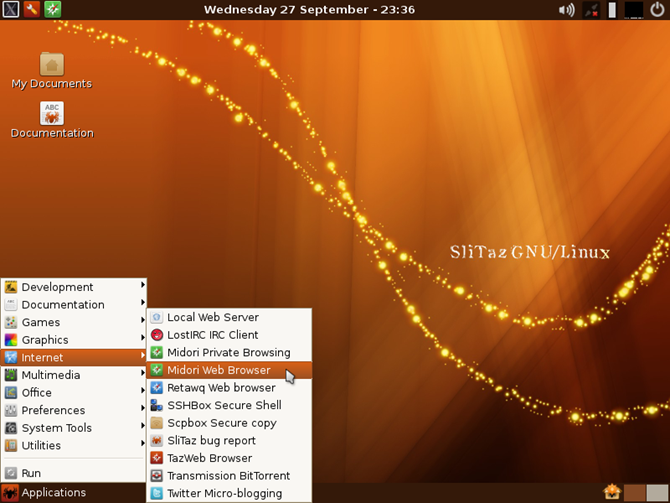670x503 pixels.
Task: Expand the Utilities submenu arrow
Action: (143, 443)
